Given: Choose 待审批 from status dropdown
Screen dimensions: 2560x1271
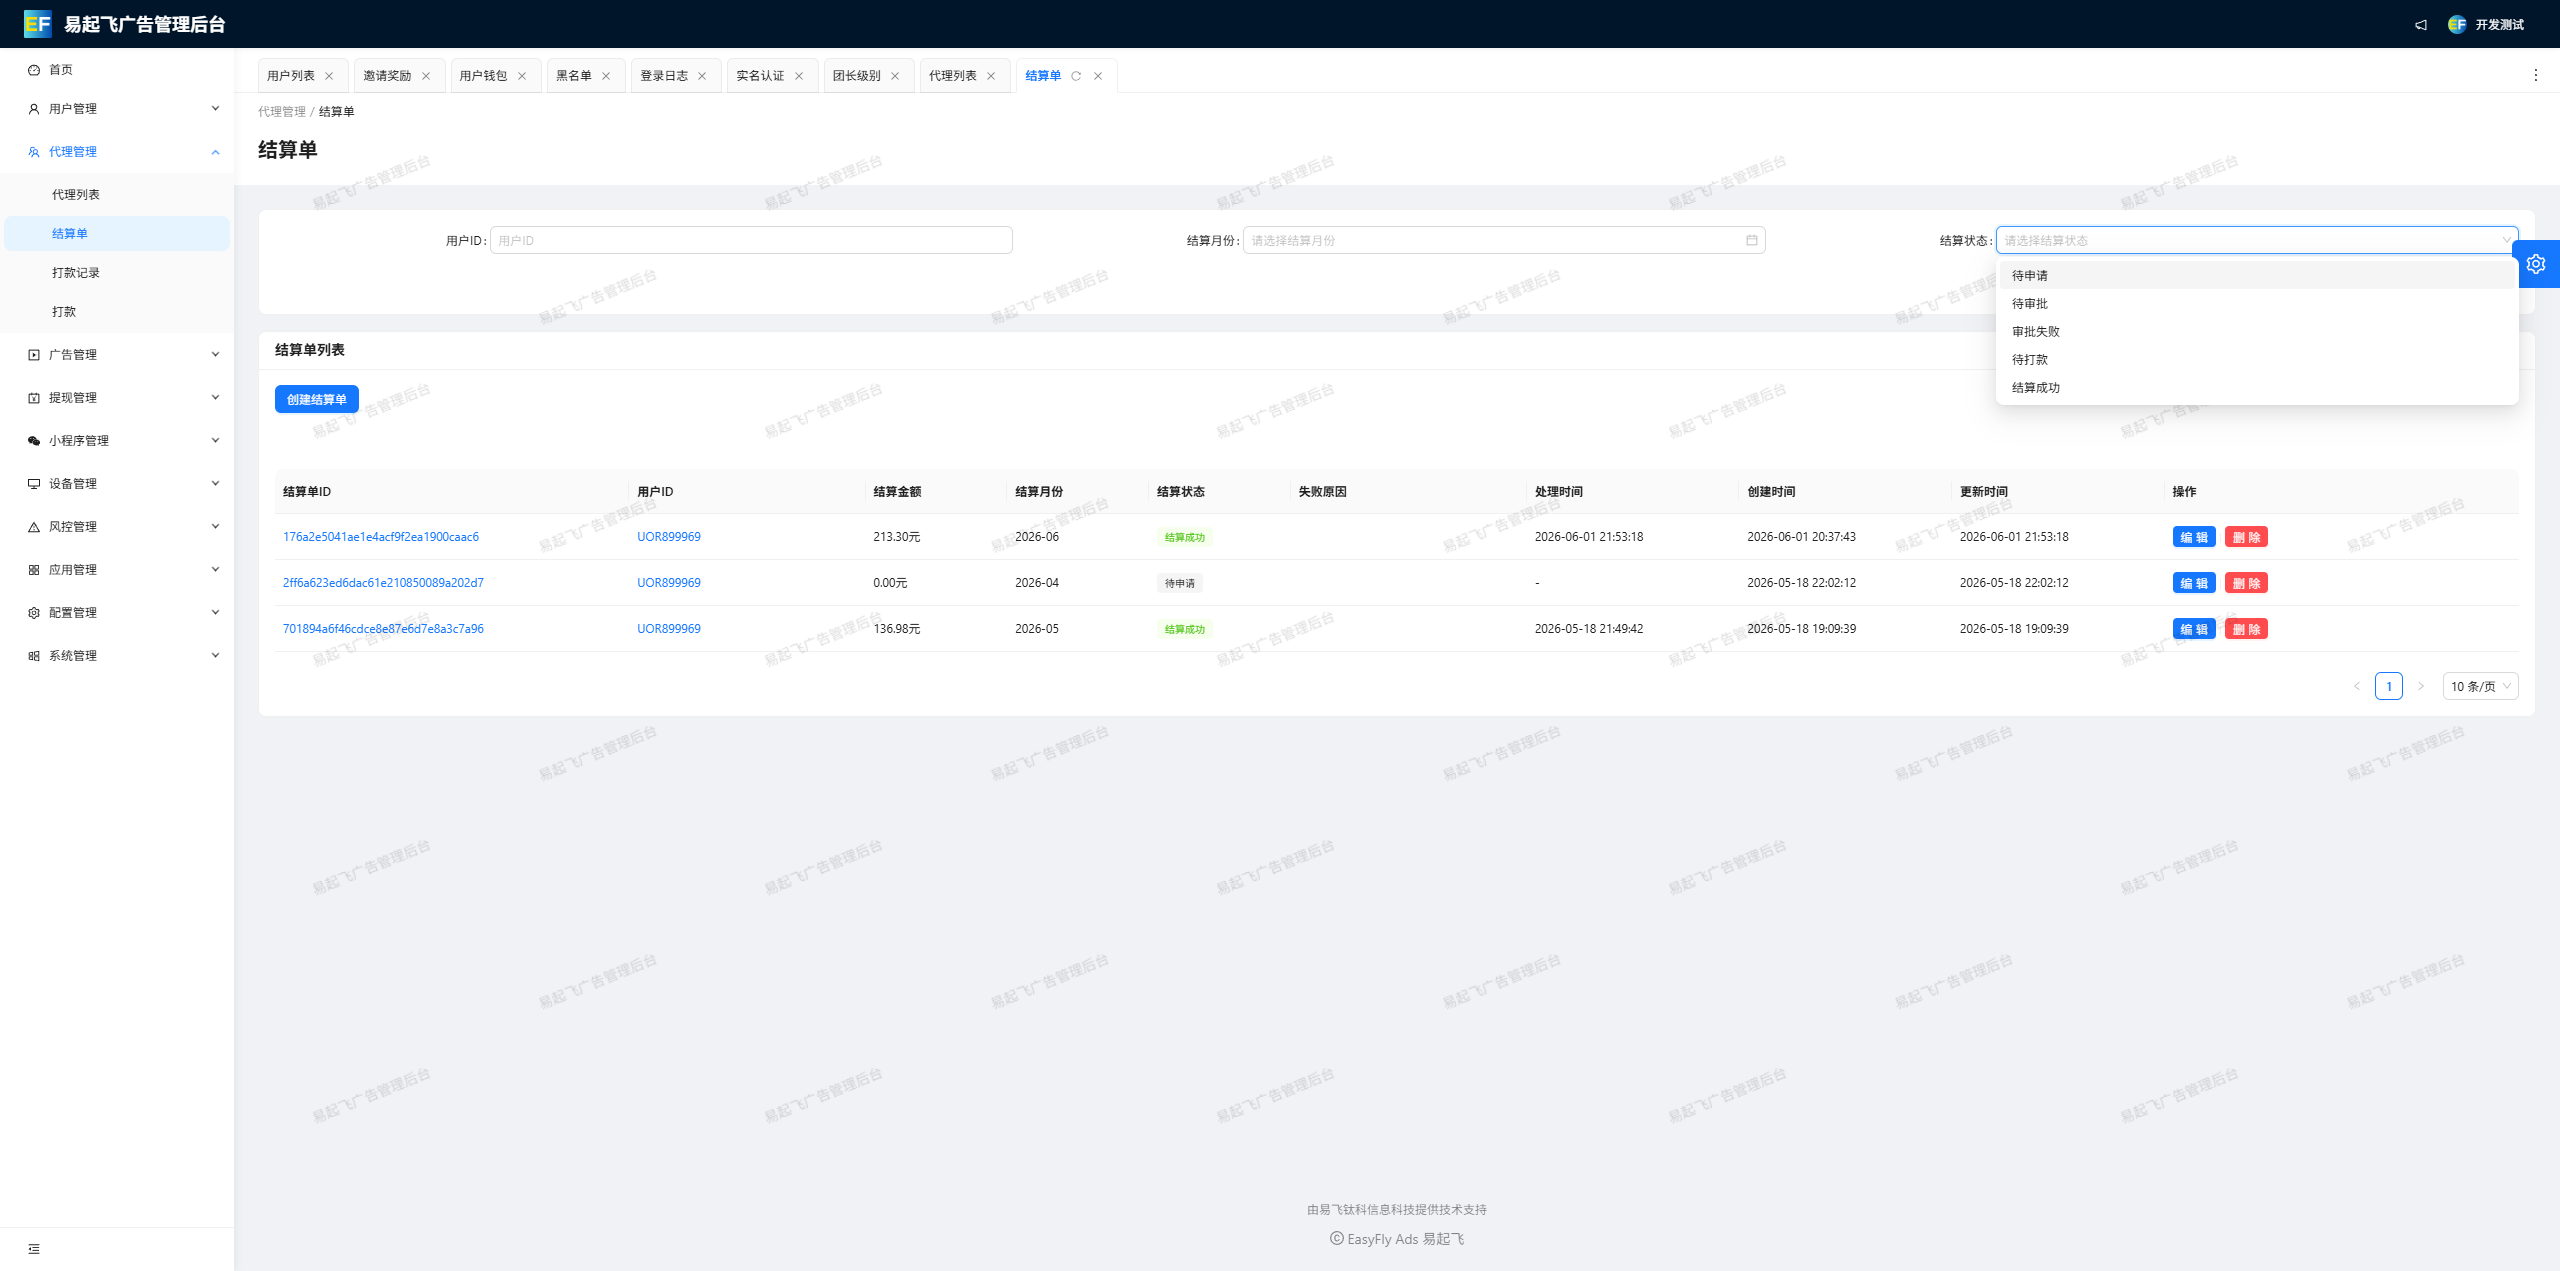Looking at the screenshot, I should (2257, 304).
